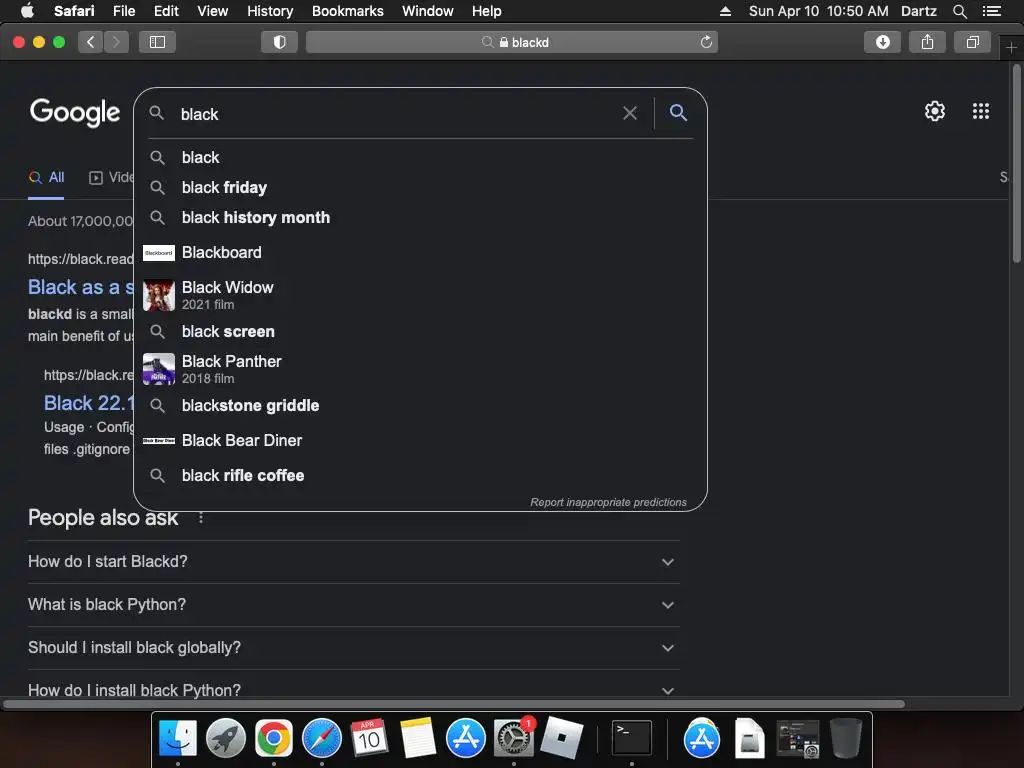
Task: Clear the search box with the X icon
Action: tap(630, 114)
